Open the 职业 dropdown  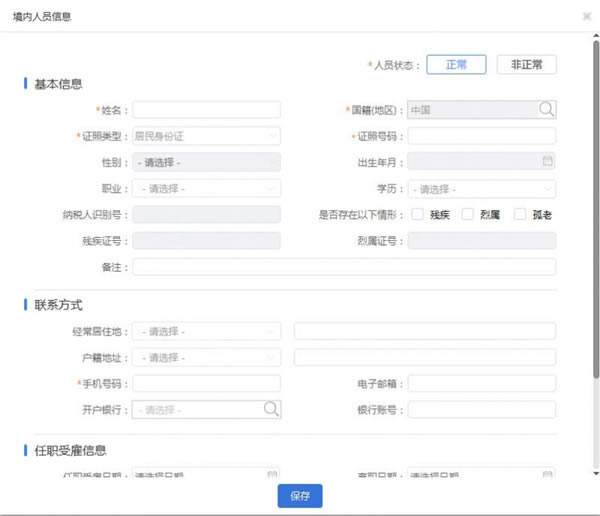206,188
